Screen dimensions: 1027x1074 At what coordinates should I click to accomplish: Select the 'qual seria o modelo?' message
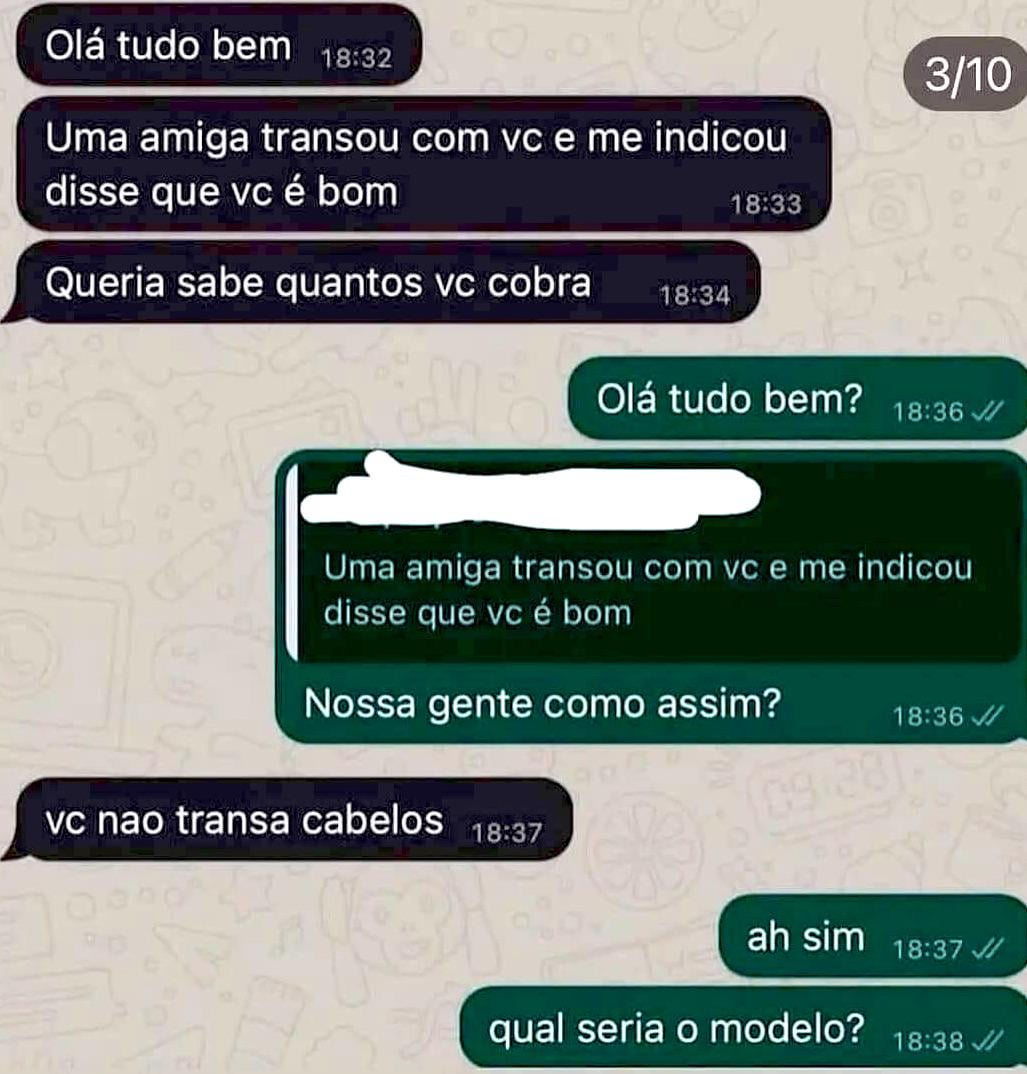click(743, 1028)
